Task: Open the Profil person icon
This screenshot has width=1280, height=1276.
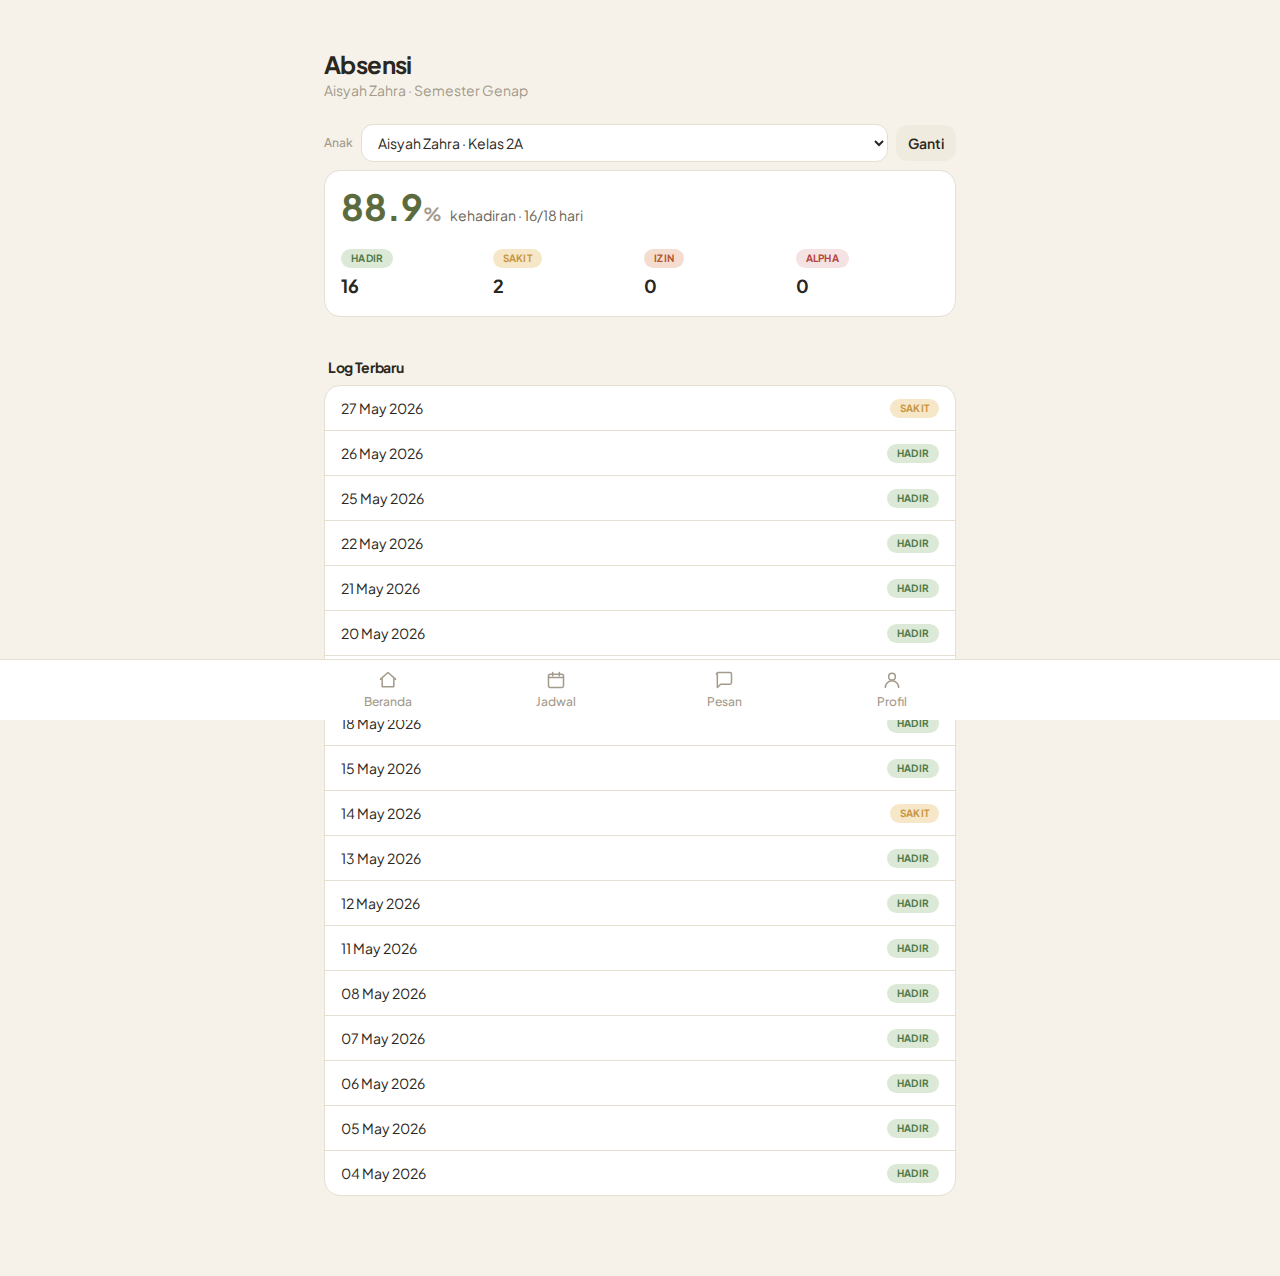Action: pyautogui.click(x=892, y=680)
